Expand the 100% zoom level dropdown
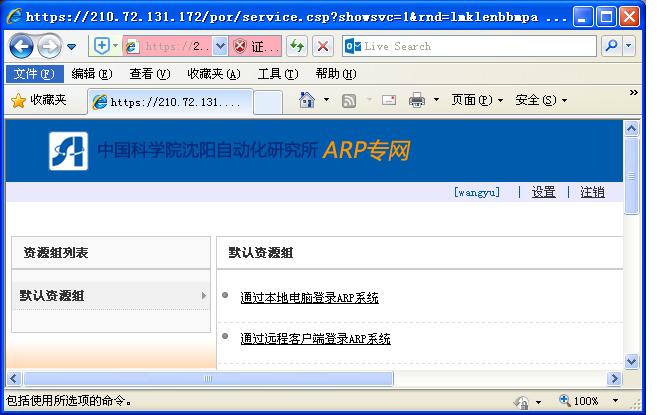This screenshot has height=415, width=667. coord(612,401)
